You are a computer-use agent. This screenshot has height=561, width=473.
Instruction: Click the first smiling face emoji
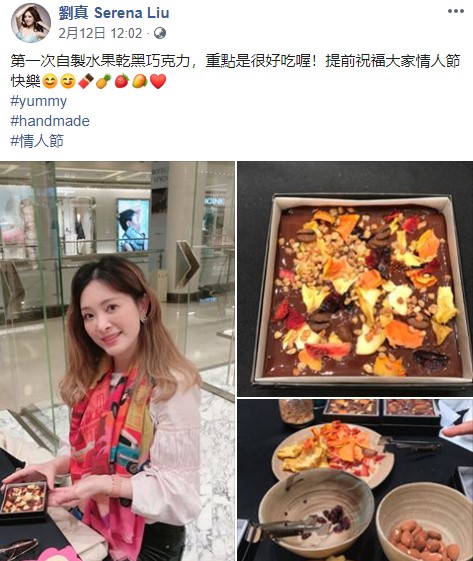tap(50, 81)
